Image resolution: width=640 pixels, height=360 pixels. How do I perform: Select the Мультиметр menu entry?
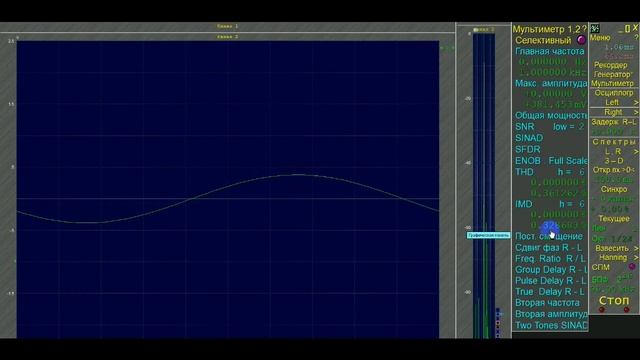612,83
